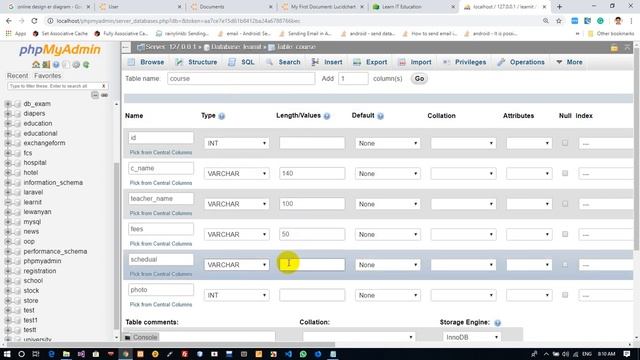
Task: Open the Export tab
Action: point(370,62)
